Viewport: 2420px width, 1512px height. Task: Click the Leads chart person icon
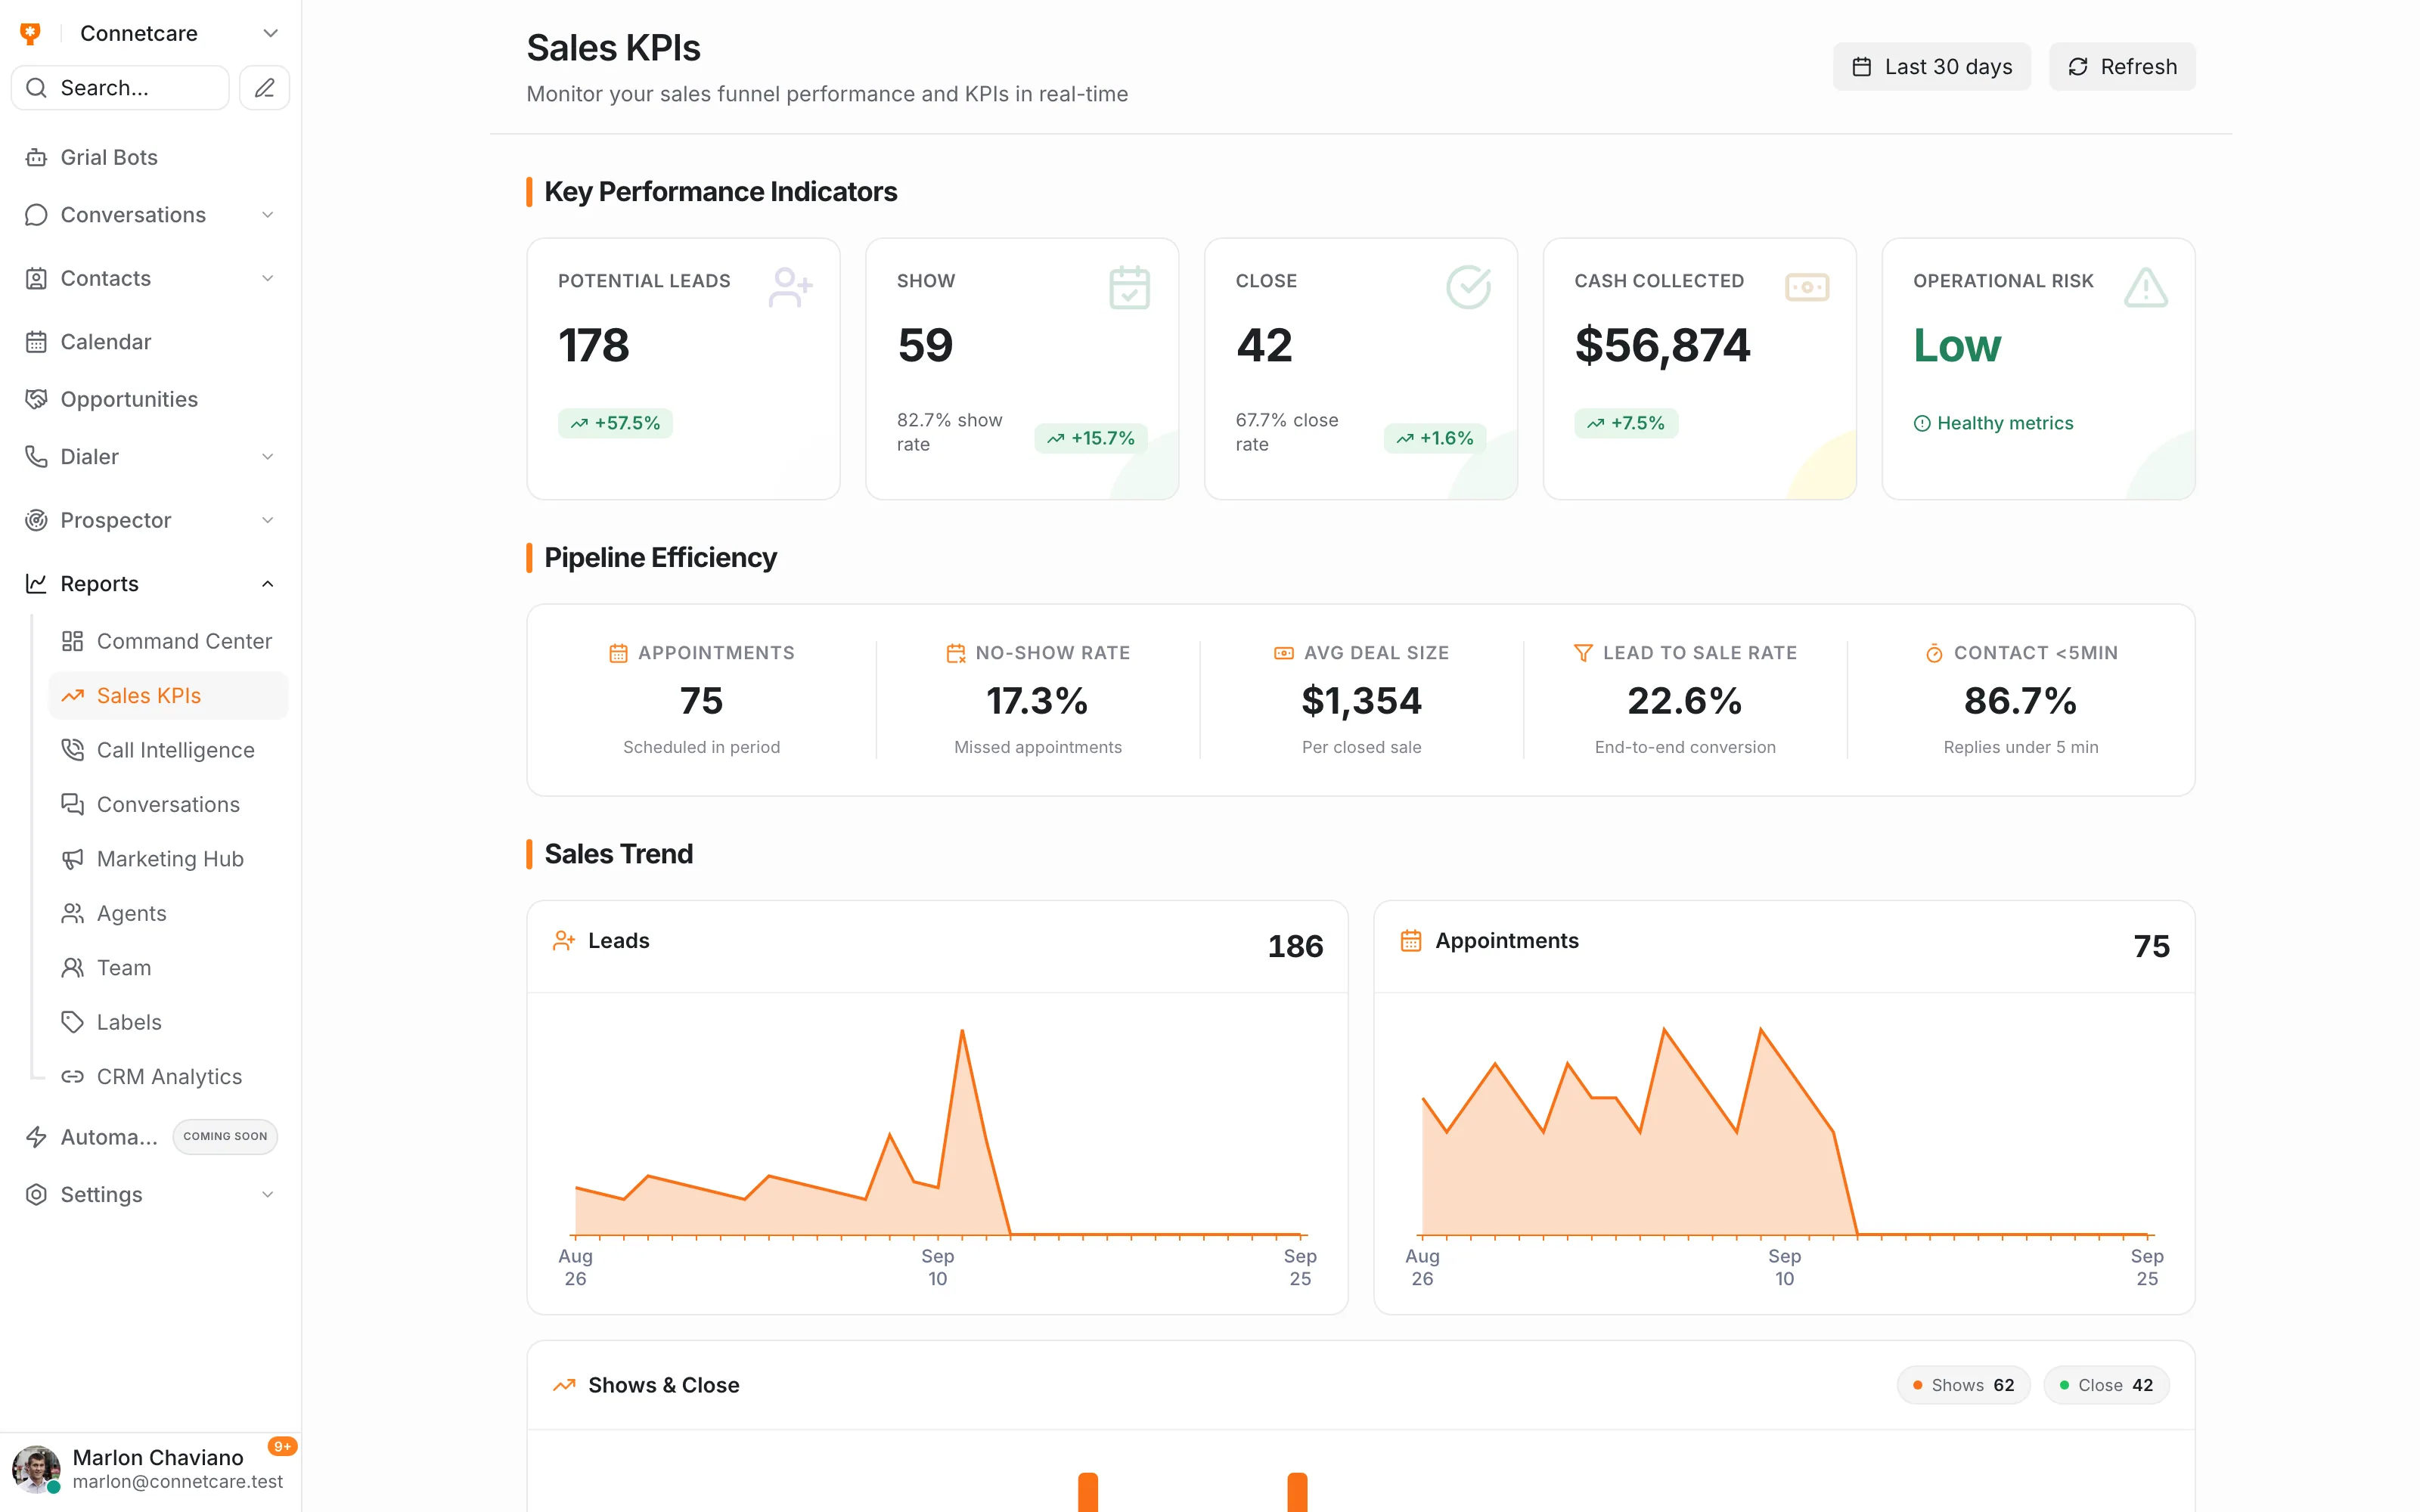(564, 941)
